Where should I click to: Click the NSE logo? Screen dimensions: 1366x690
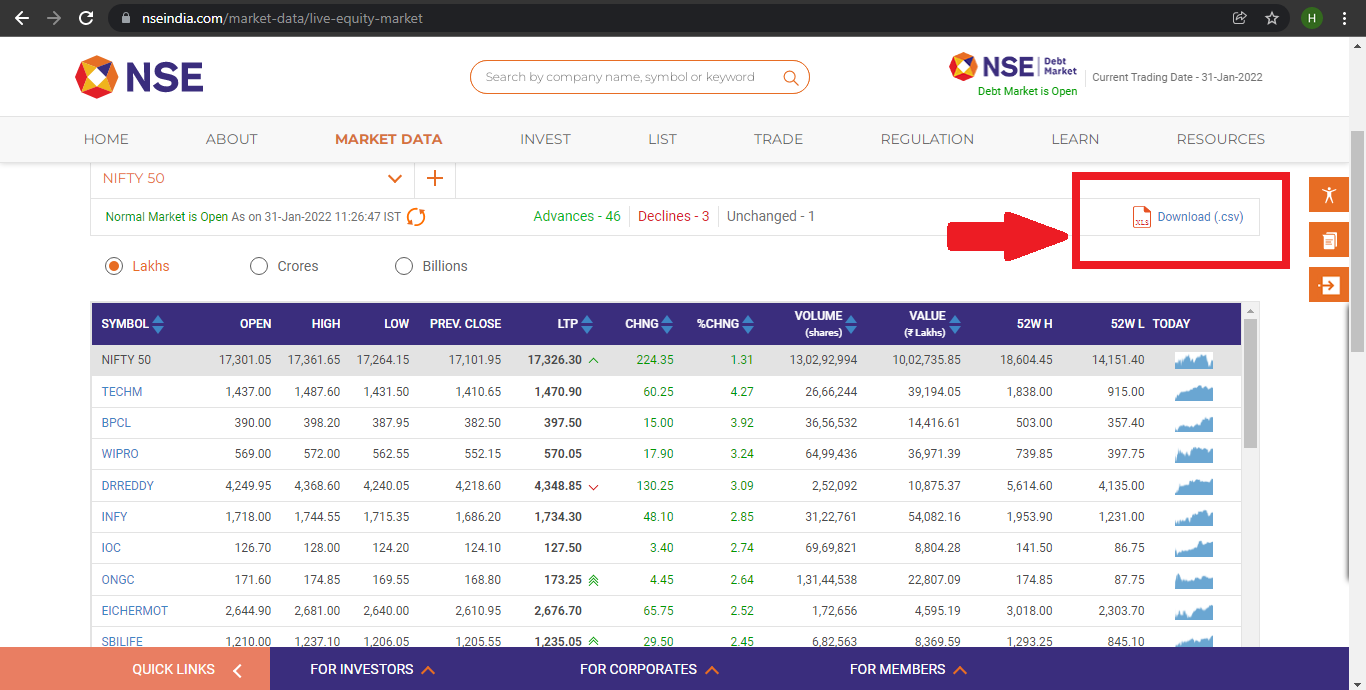(x=139, y=77)
